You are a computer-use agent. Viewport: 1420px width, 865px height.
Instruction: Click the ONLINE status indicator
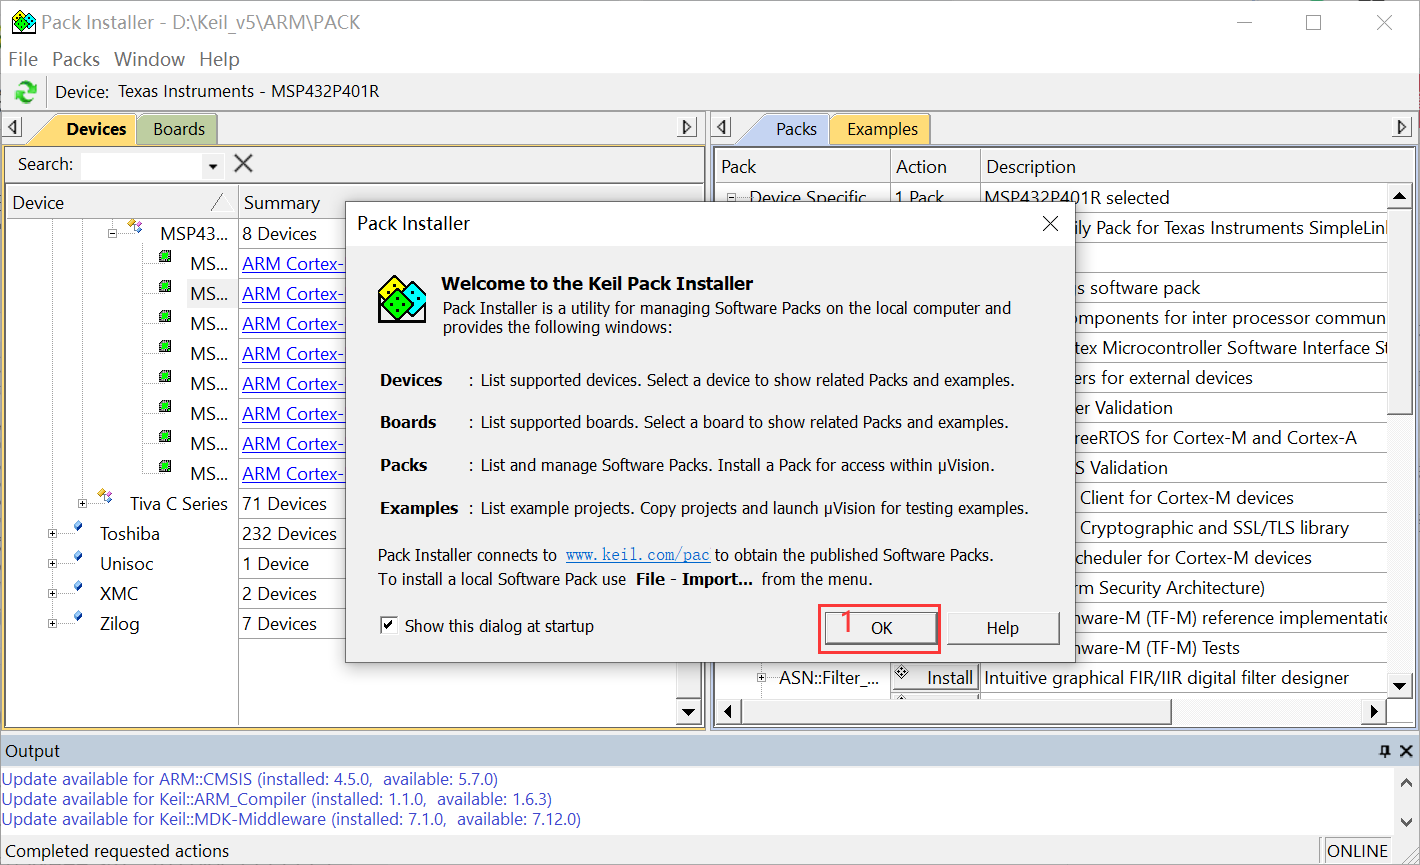(x=1357, y=851)
